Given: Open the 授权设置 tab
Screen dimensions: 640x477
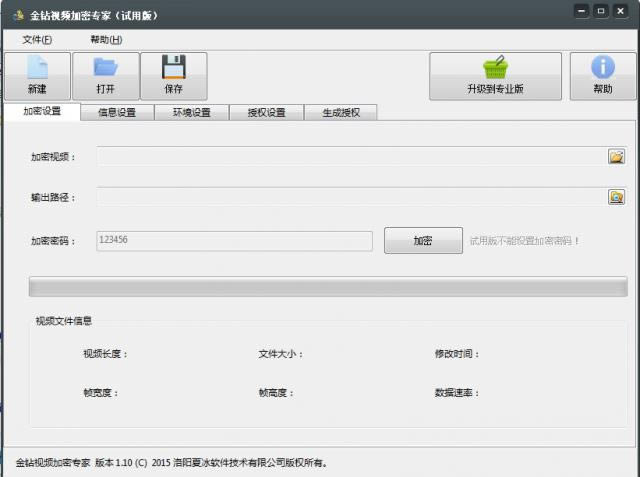Looking at the screenshot, I should 267,112.
